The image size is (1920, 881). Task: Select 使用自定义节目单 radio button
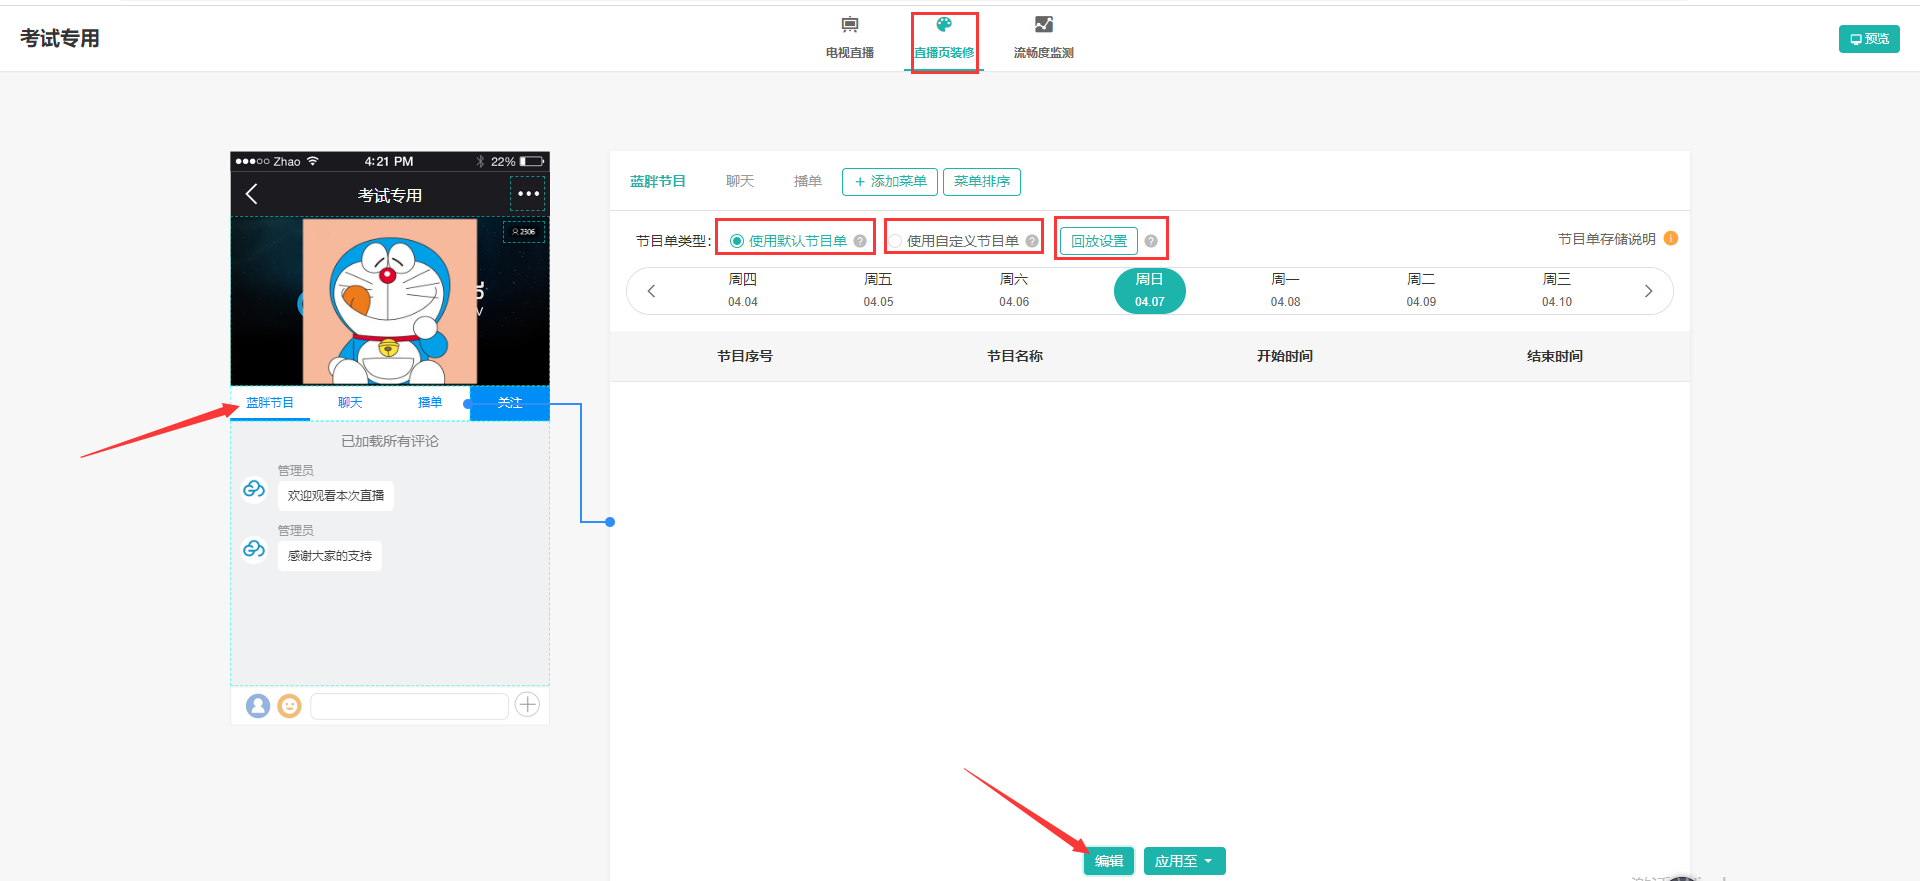coord(895,241)
